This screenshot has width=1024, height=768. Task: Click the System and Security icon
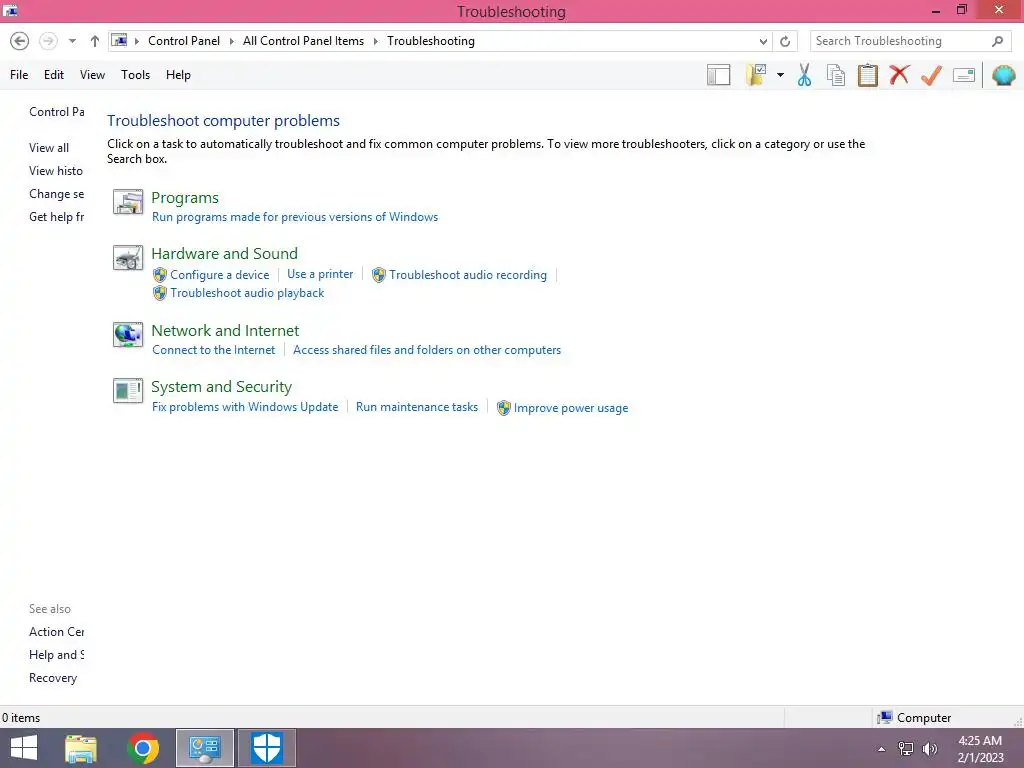(x=128, y=391)
